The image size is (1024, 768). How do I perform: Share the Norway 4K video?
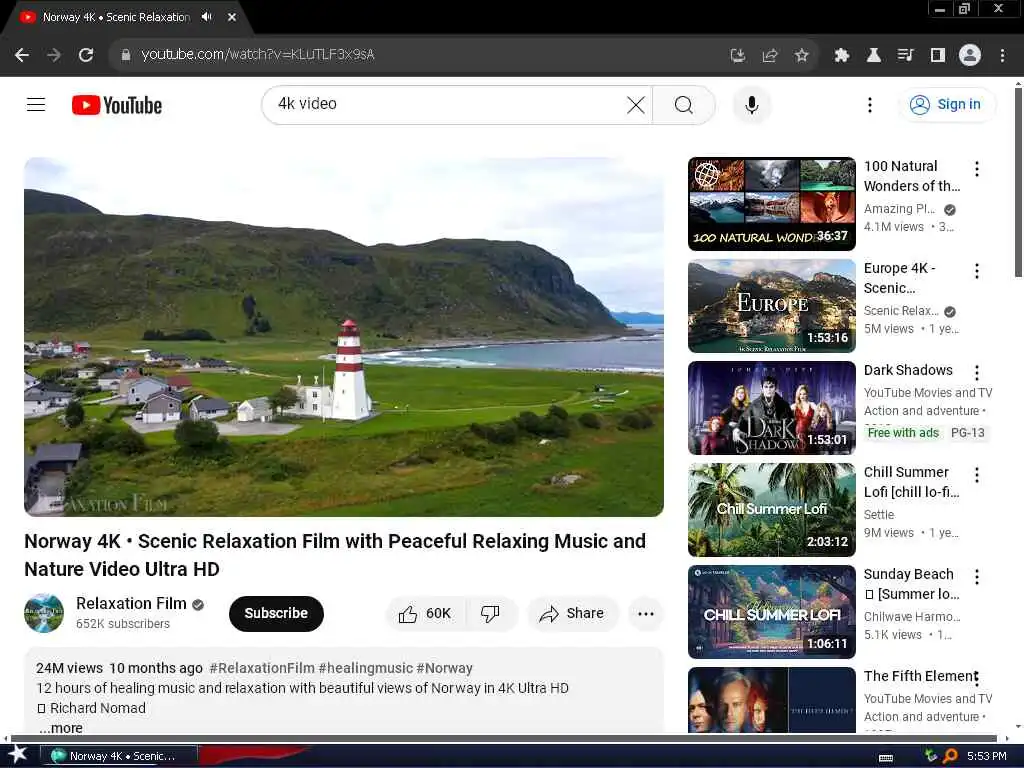[572, 613]
